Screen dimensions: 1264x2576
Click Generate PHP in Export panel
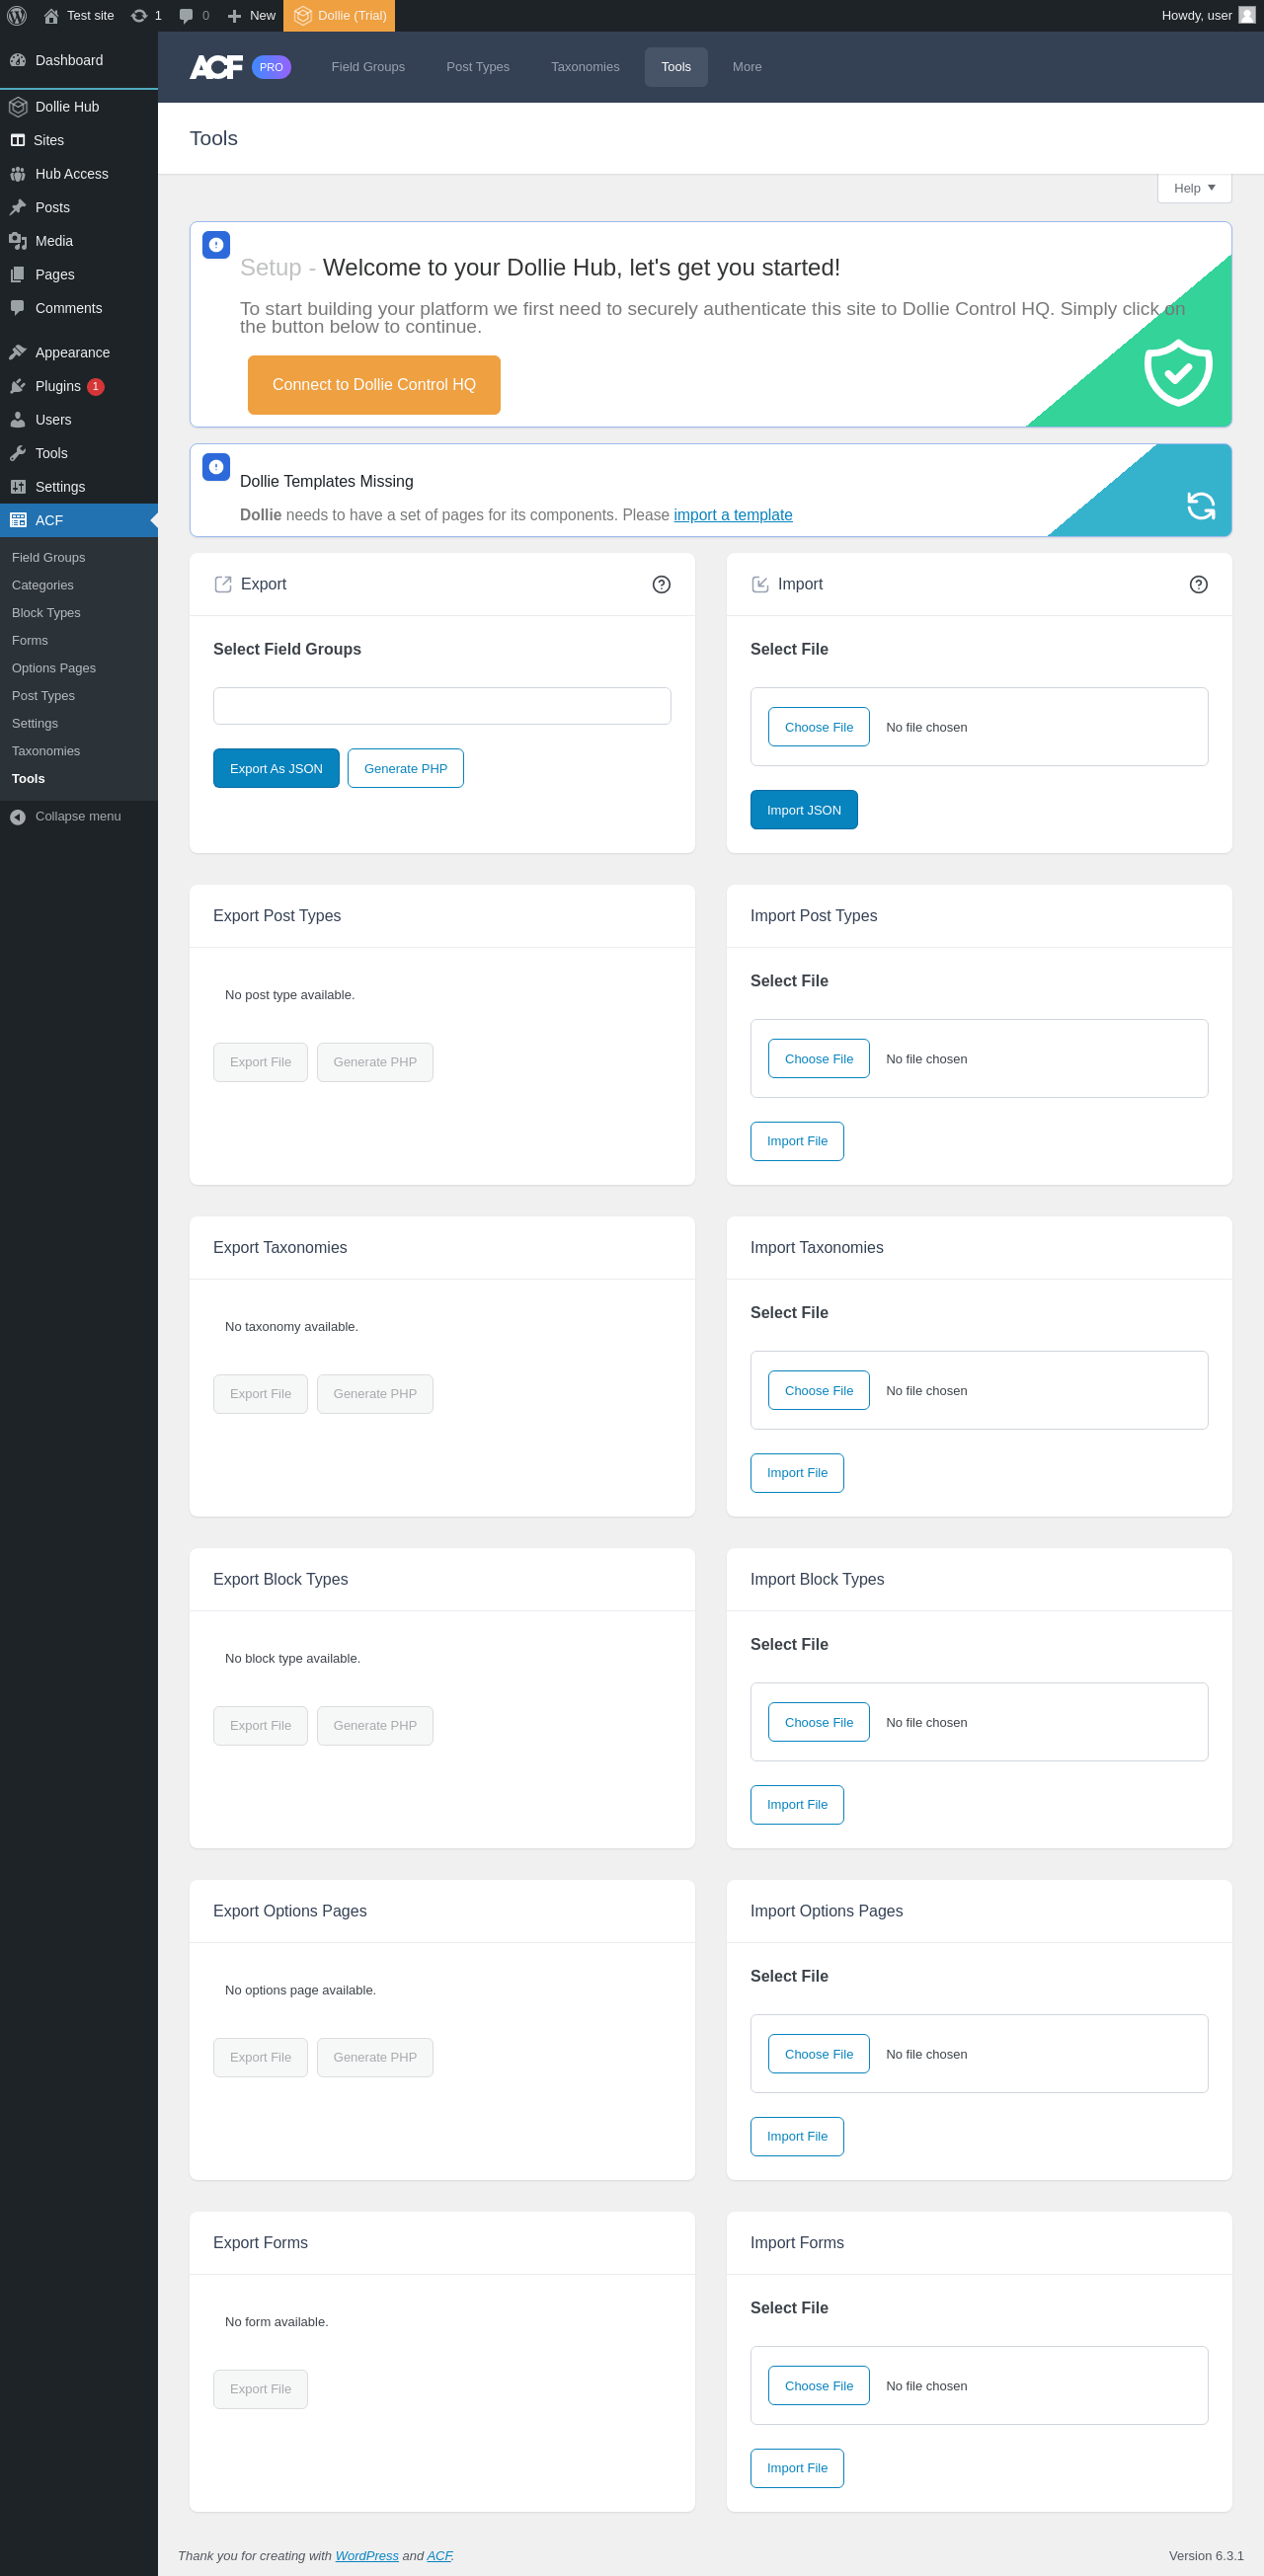[x=406, y=768]
